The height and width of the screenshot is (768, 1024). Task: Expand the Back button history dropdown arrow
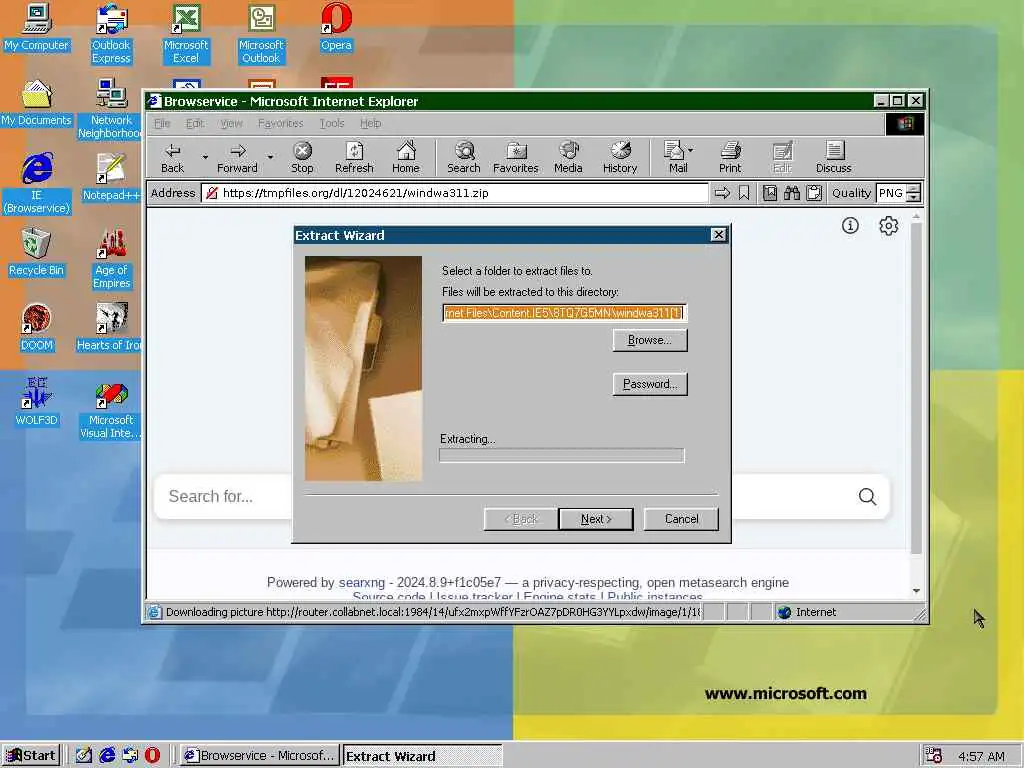point(205,157)
